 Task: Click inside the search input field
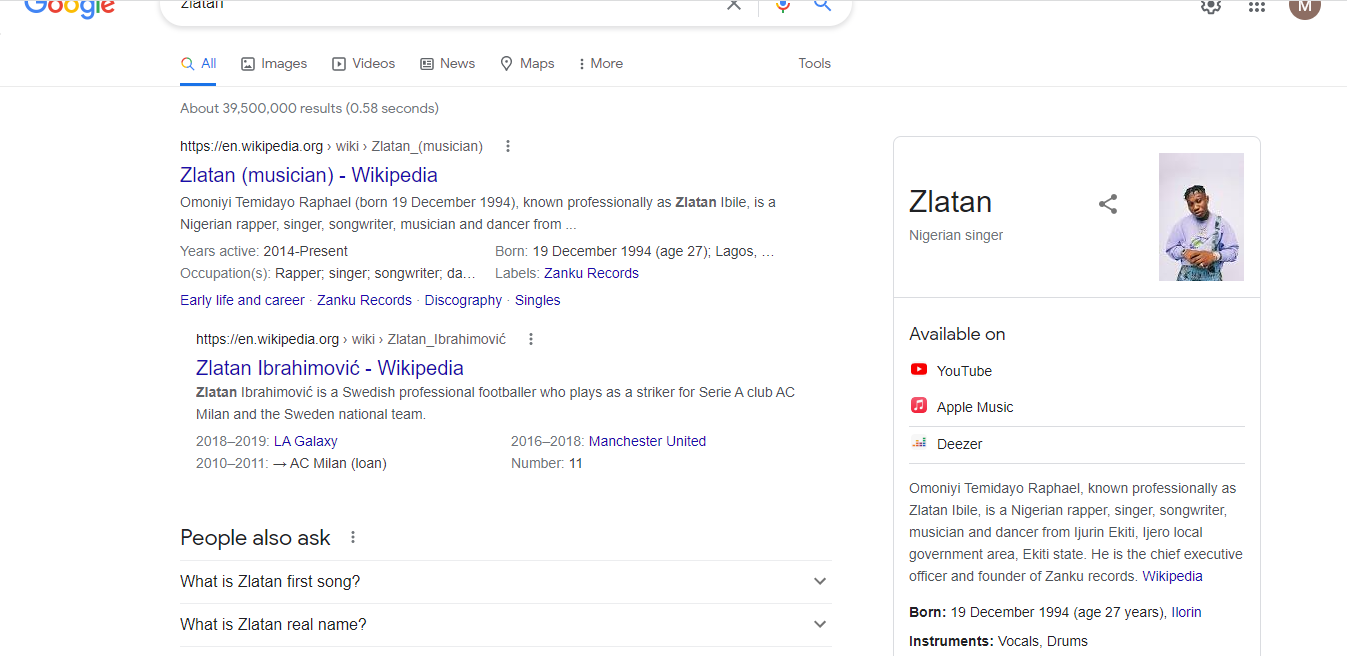click(450, 6)
